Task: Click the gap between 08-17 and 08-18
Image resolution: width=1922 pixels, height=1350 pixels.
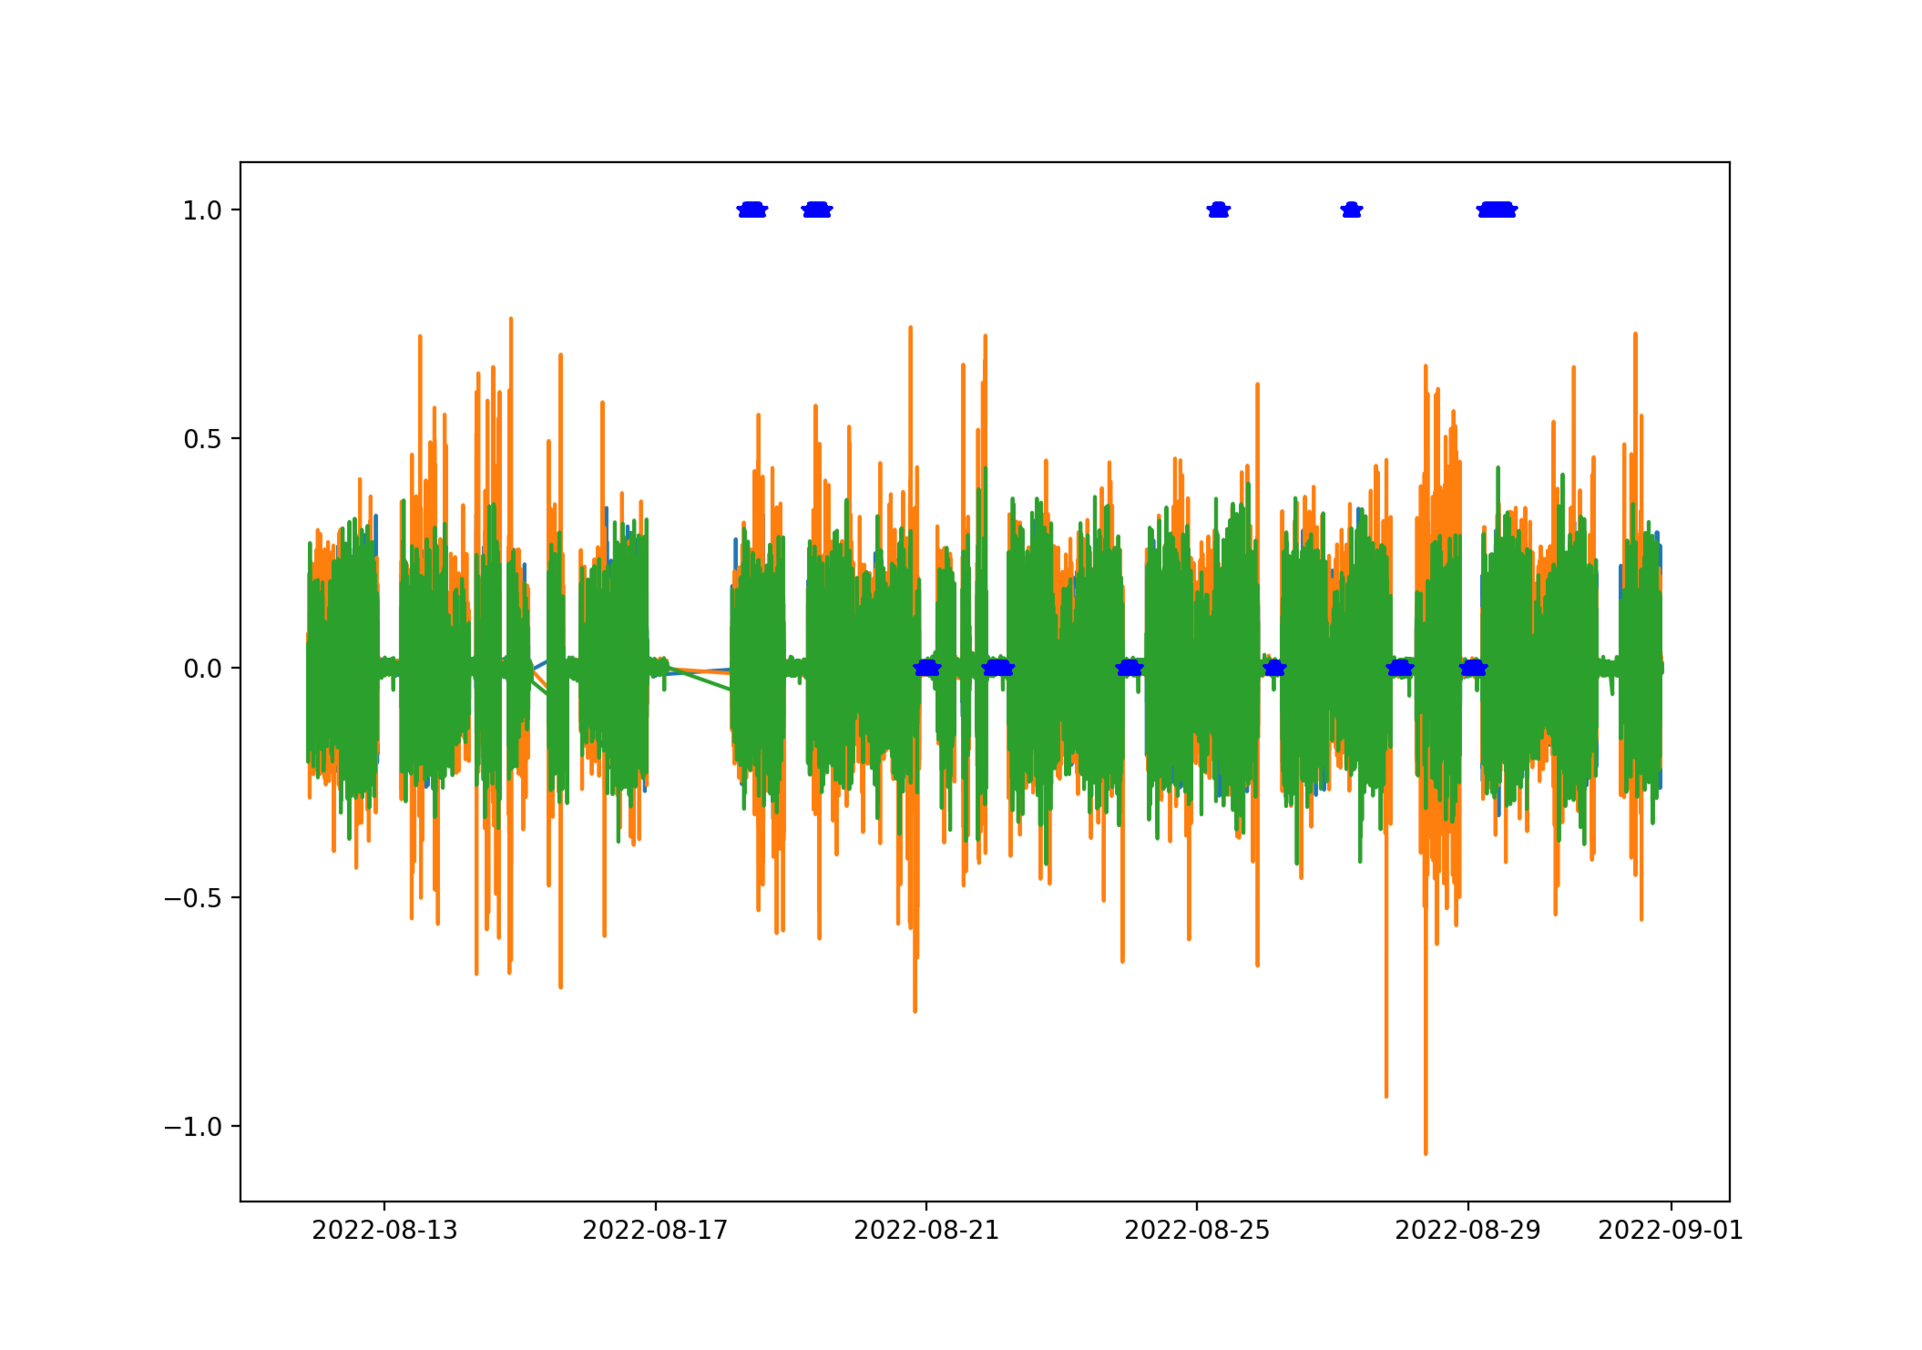Action: (698, 672)
